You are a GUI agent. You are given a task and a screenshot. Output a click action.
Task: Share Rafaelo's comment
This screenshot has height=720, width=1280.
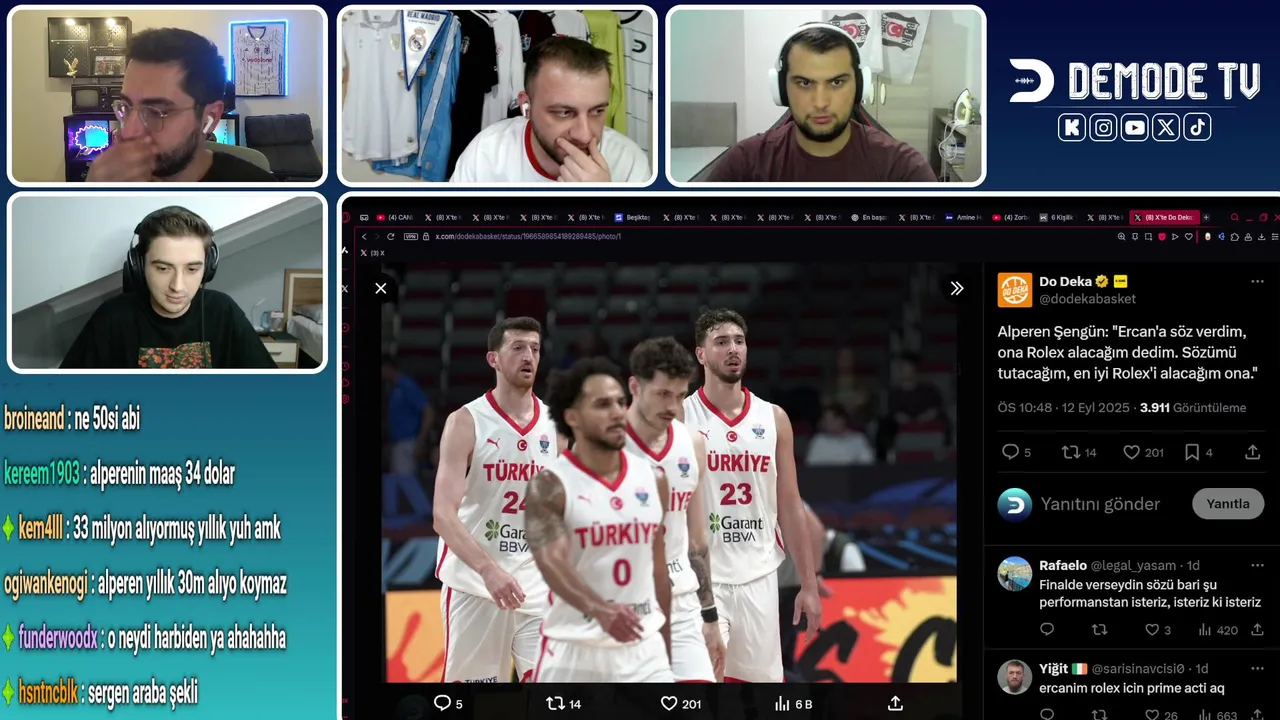(x=1257, y=630)
